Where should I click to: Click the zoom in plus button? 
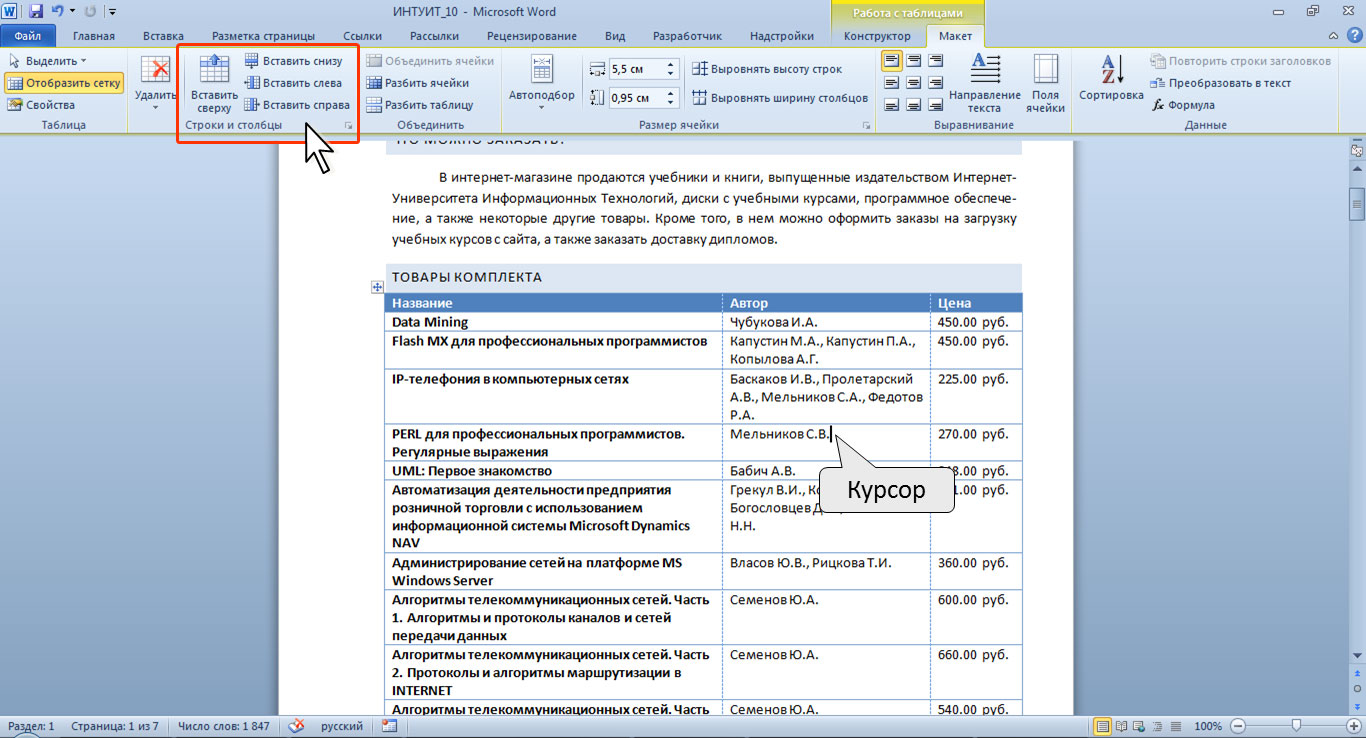point(1353,726)
